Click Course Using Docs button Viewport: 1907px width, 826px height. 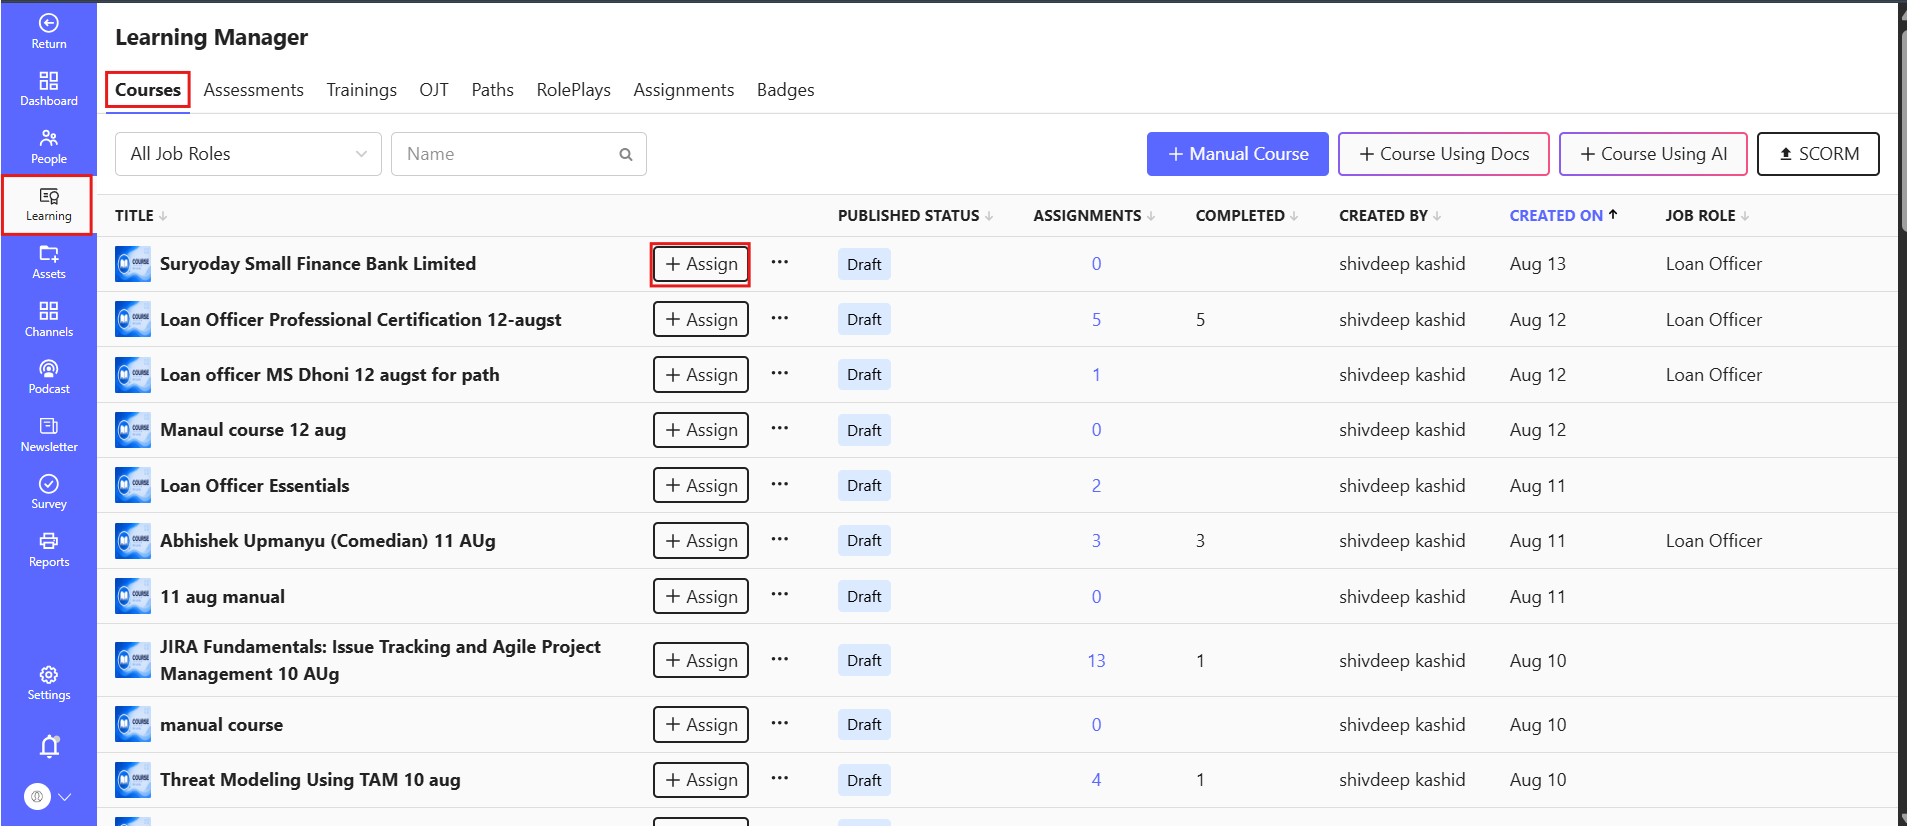[1444, 154]
